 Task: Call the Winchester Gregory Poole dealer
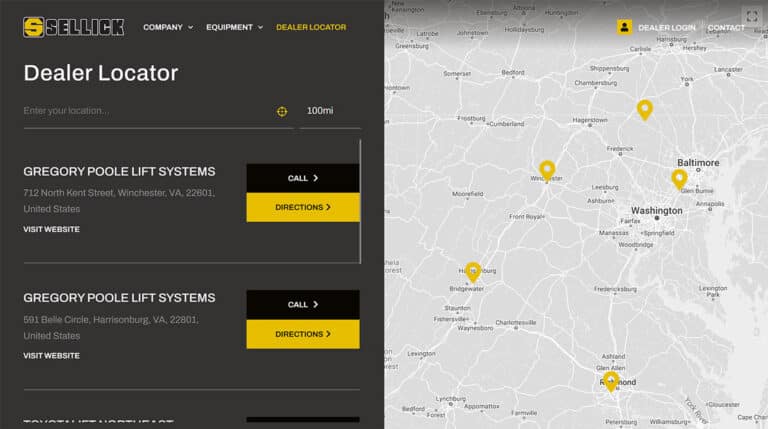[302, 178]
